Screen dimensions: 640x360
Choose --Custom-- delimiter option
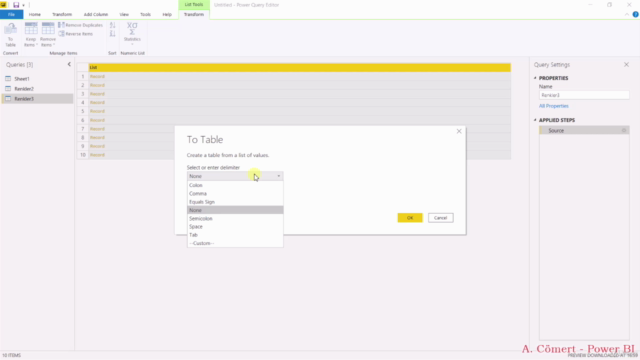coord(235,243)
